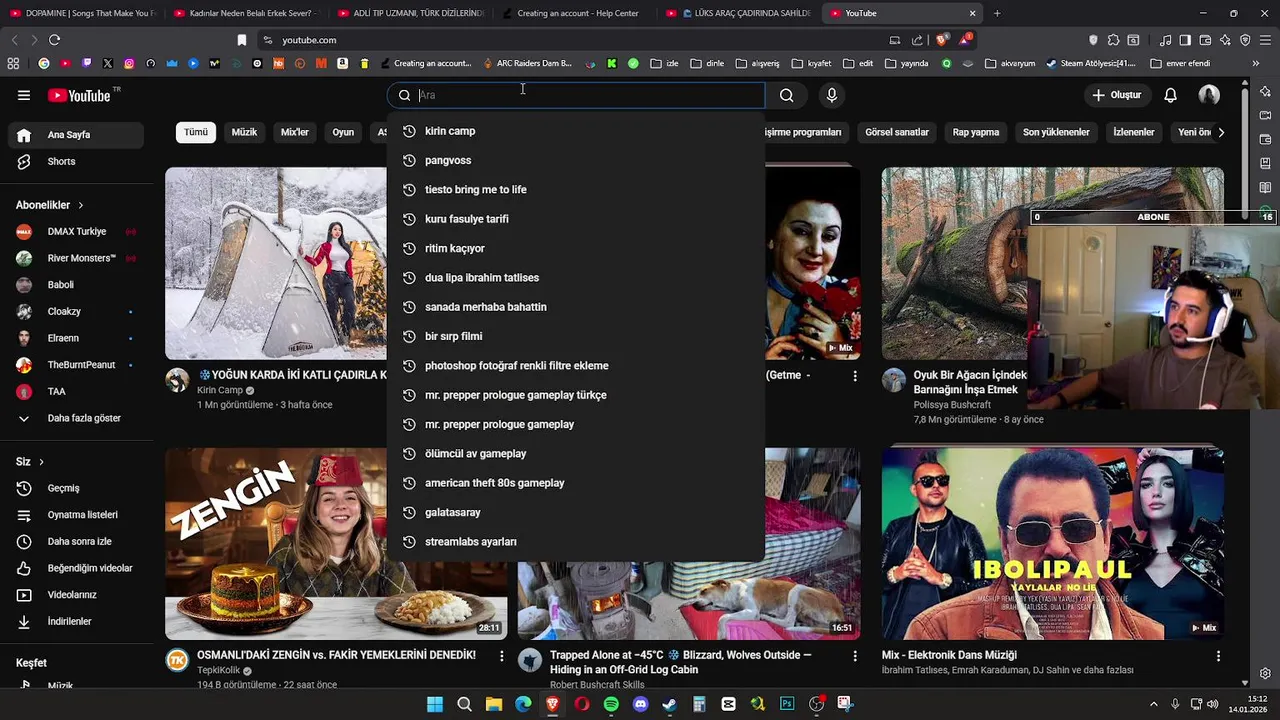The width and height of the screenshot is (1280, 720).
Task: Select 'sanada merhaba bahattin' suggestion
Action: click(576, 307)
